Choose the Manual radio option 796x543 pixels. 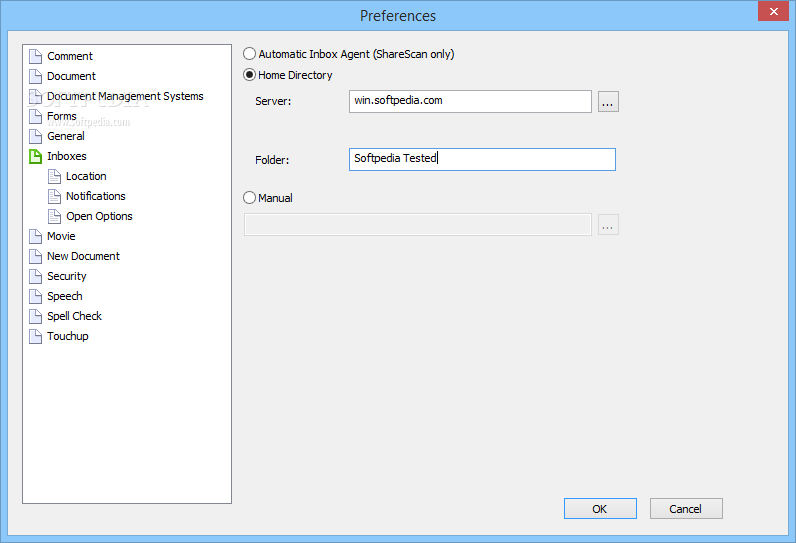click(x=250, y=198)
